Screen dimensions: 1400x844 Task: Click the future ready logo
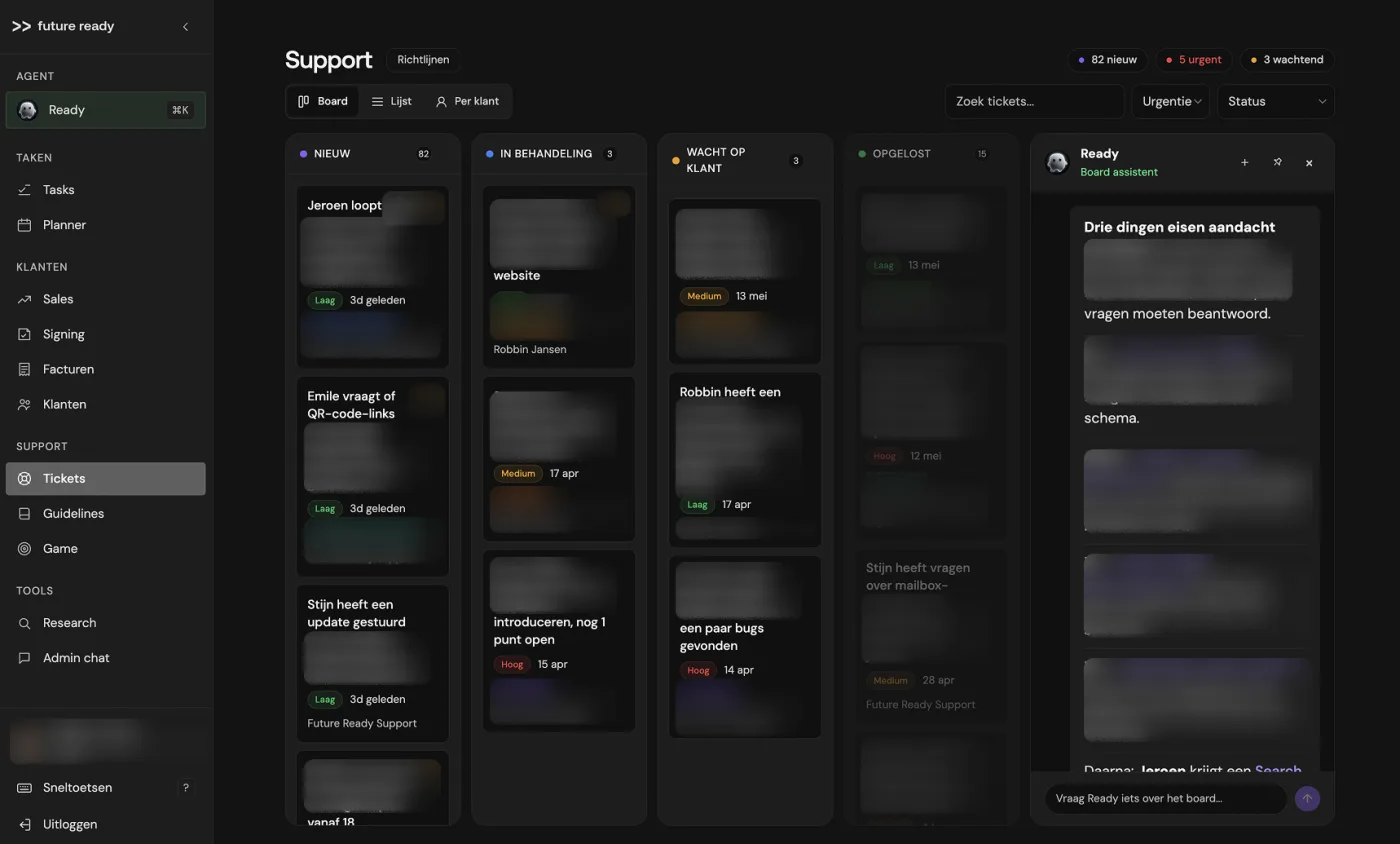(x=63, y=27)
